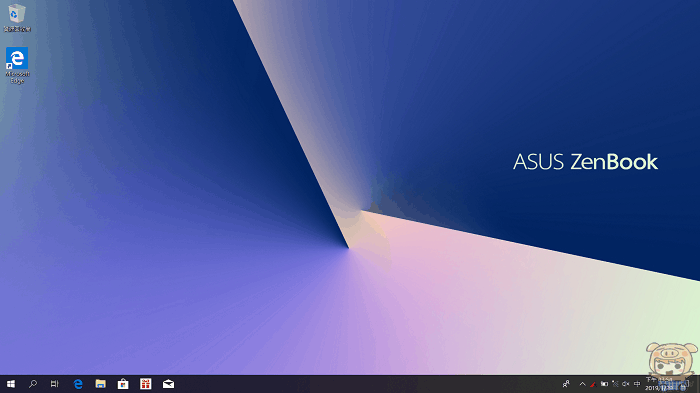This screenshot has width=700, height=393.
Task: Open Task View from the taskbar
Action: (54, 384)
